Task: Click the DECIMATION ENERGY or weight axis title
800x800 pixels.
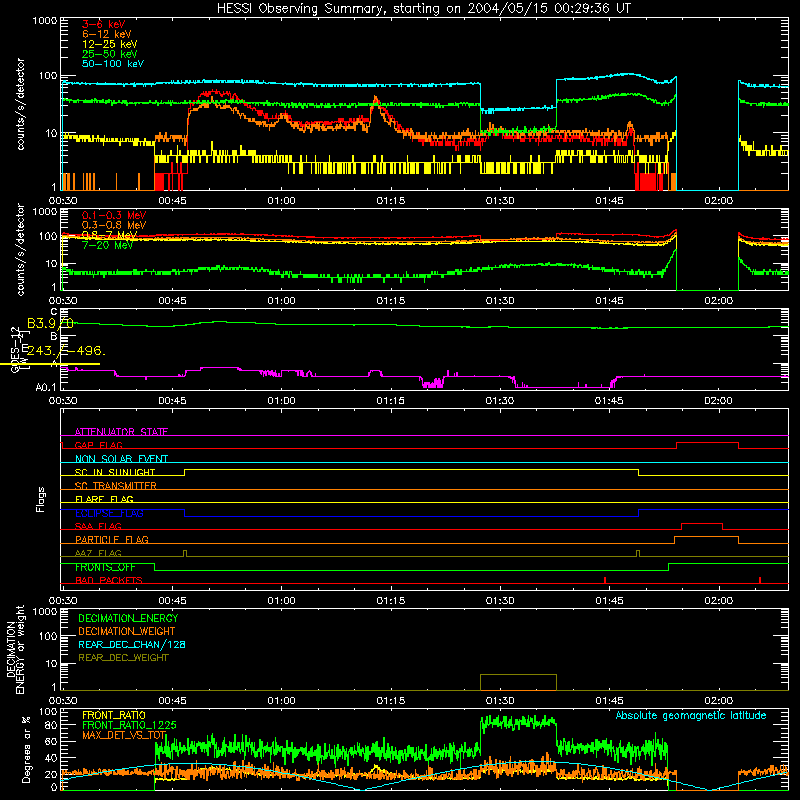Action: [x=15, y=649]
